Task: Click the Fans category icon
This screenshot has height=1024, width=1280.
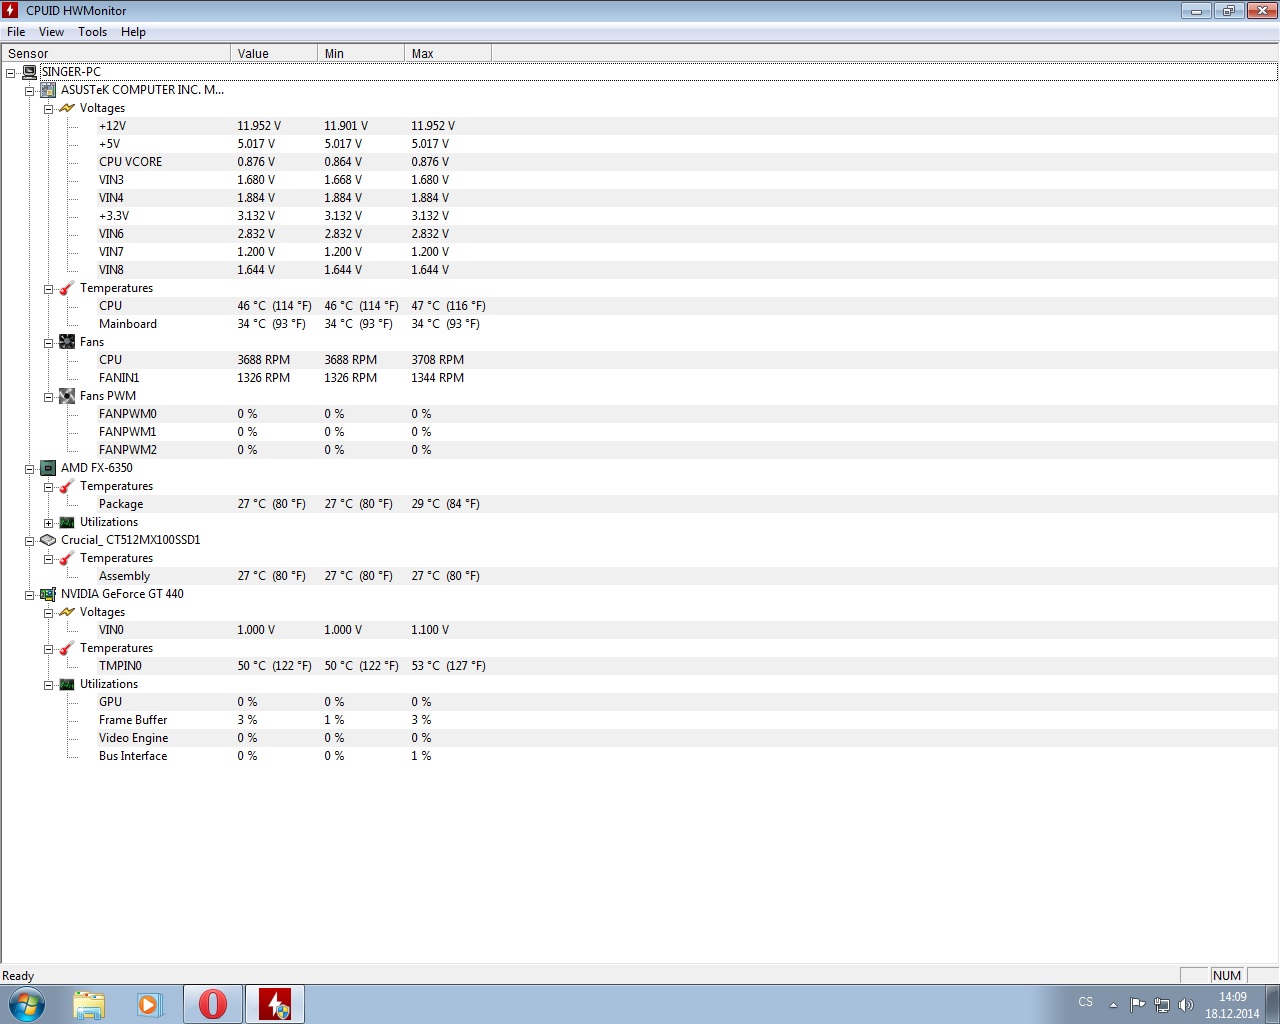Action: click(x=67, y=342)
